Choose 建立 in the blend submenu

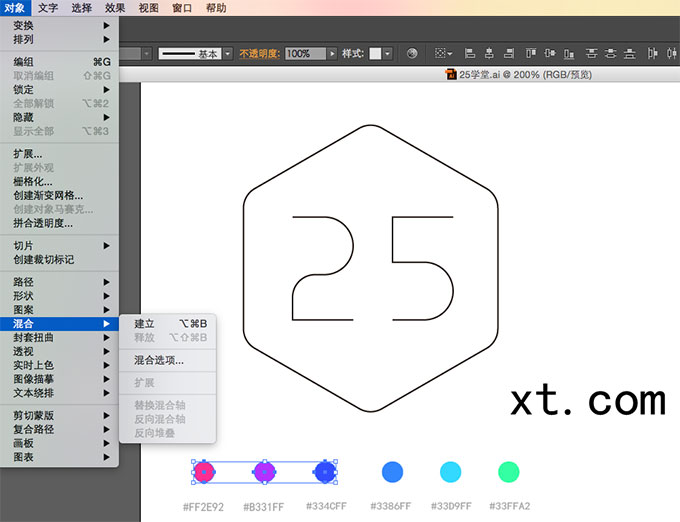(167, 324)
